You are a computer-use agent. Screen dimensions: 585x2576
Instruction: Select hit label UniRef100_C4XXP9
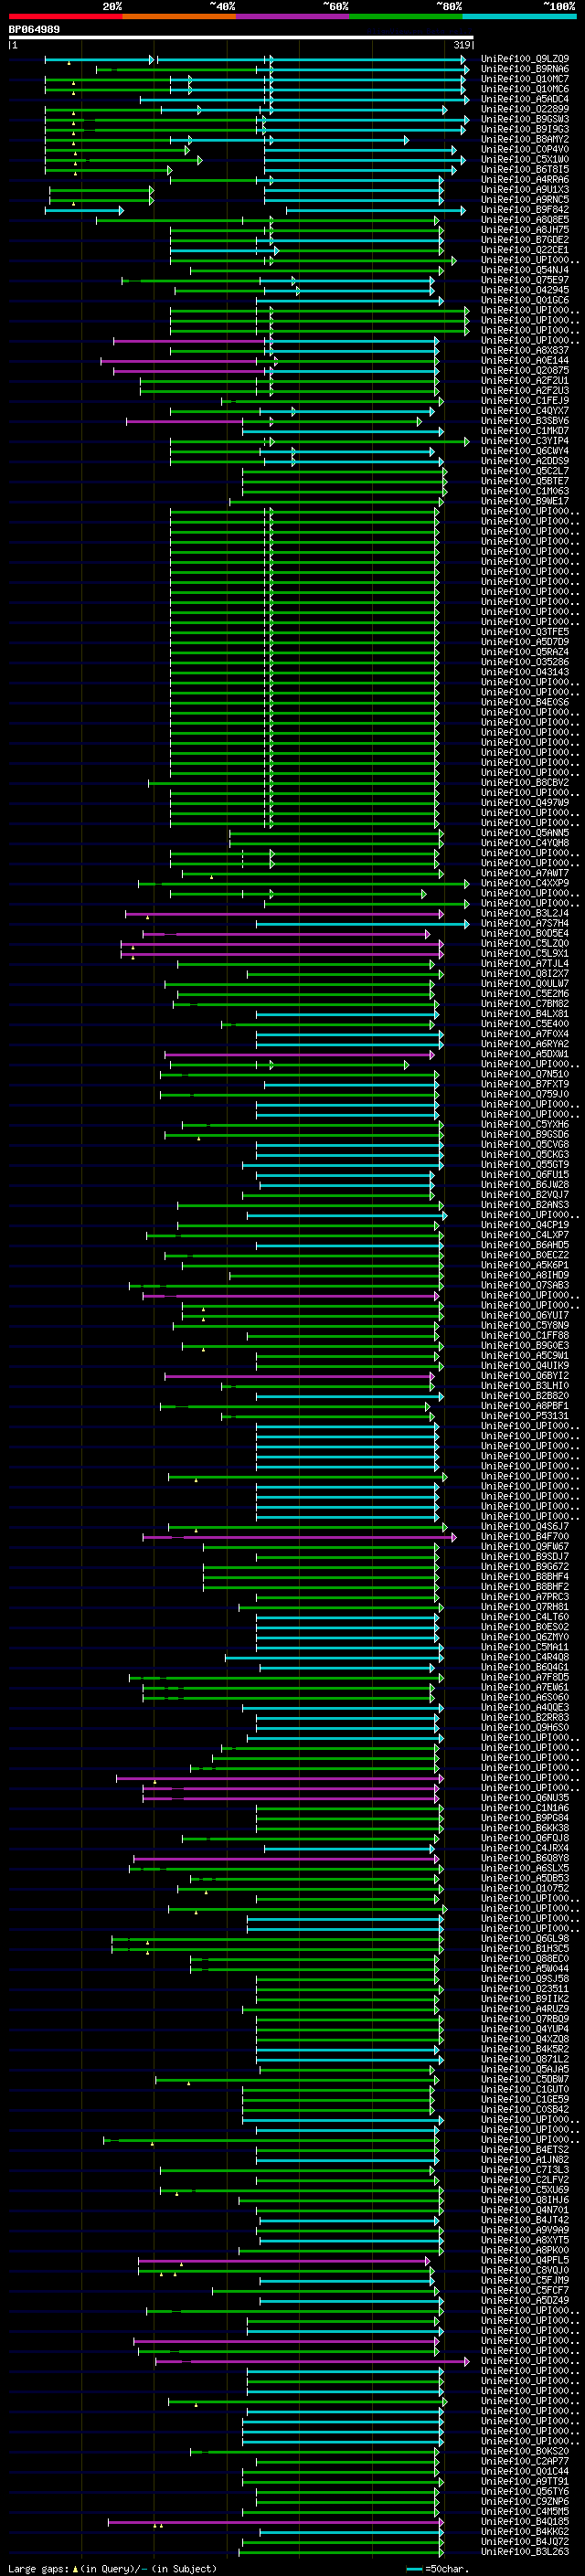pyautogui.click(x=525, y=882)
